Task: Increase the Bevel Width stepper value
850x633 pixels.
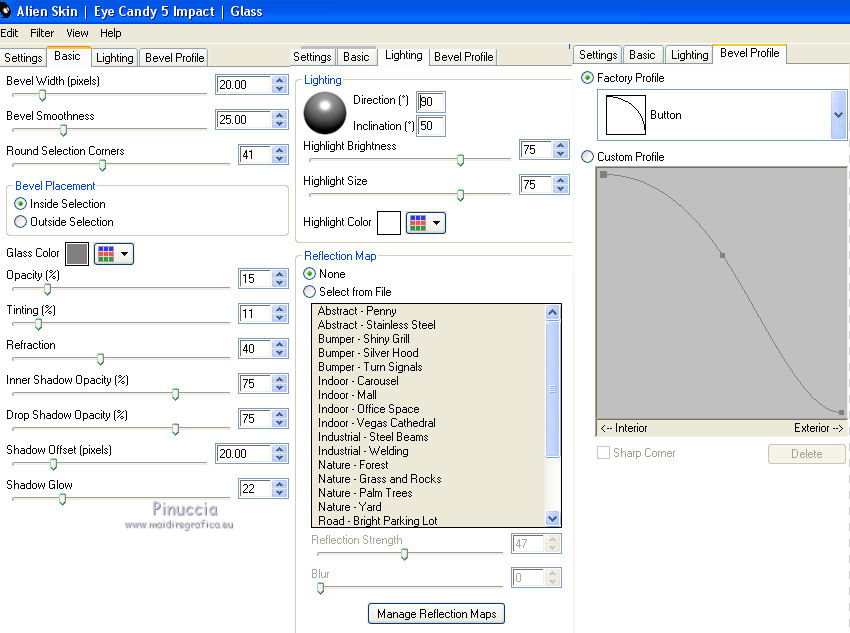Action: coord(279,80)
